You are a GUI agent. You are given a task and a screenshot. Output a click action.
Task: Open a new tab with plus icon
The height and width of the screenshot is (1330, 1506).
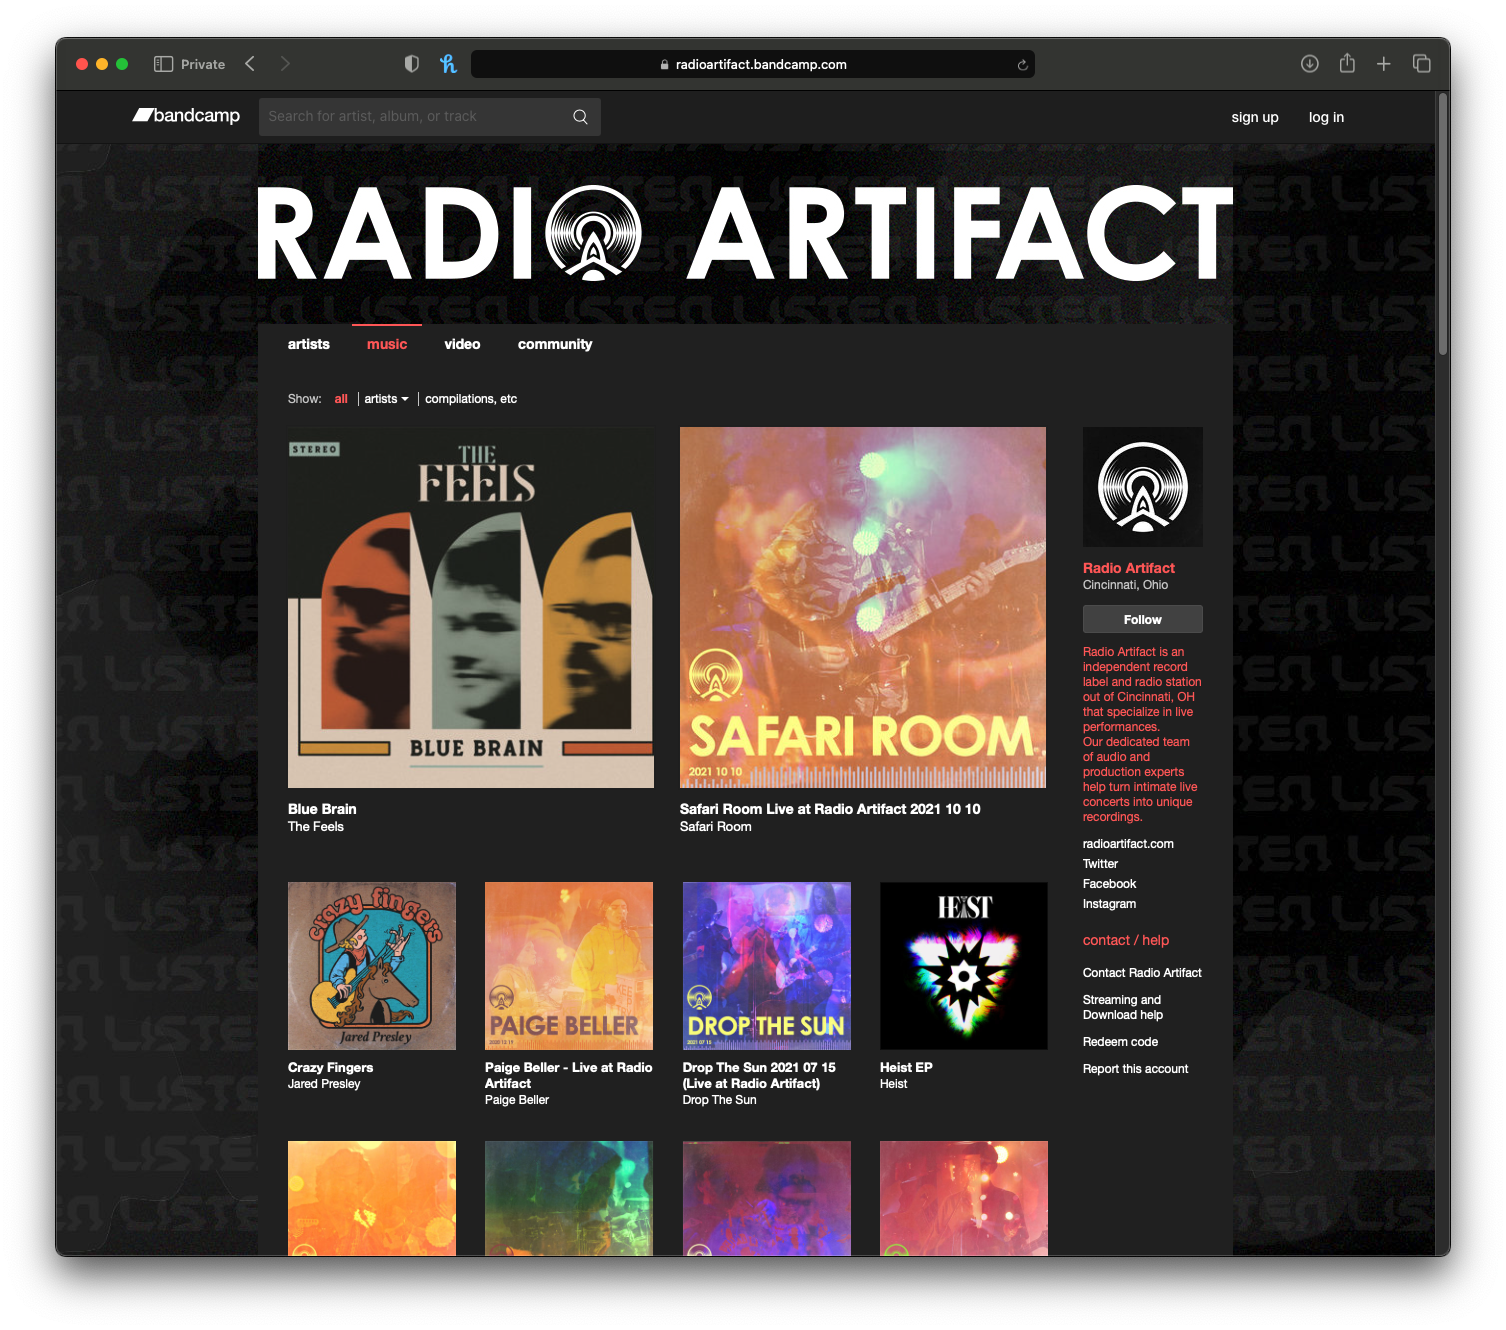coord(1384,64)
